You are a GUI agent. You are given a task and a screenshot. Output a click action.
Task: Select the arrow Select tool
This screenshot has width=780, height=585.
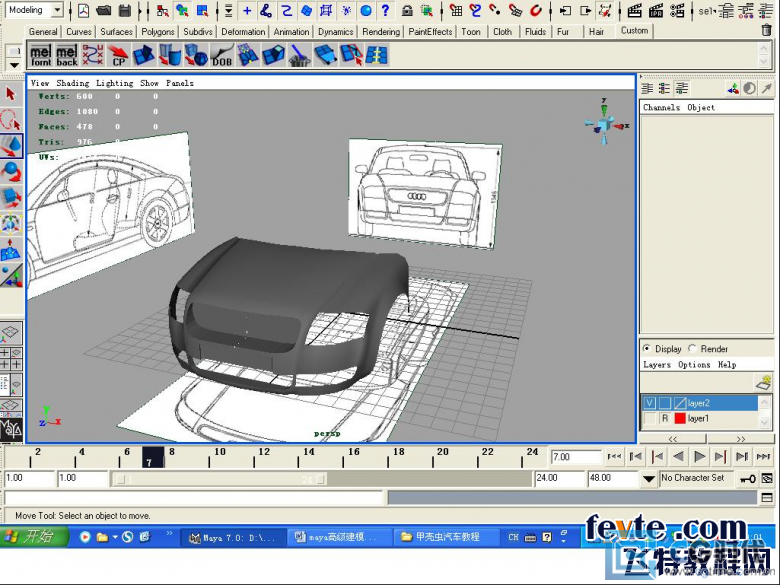(x=11, y=95)
